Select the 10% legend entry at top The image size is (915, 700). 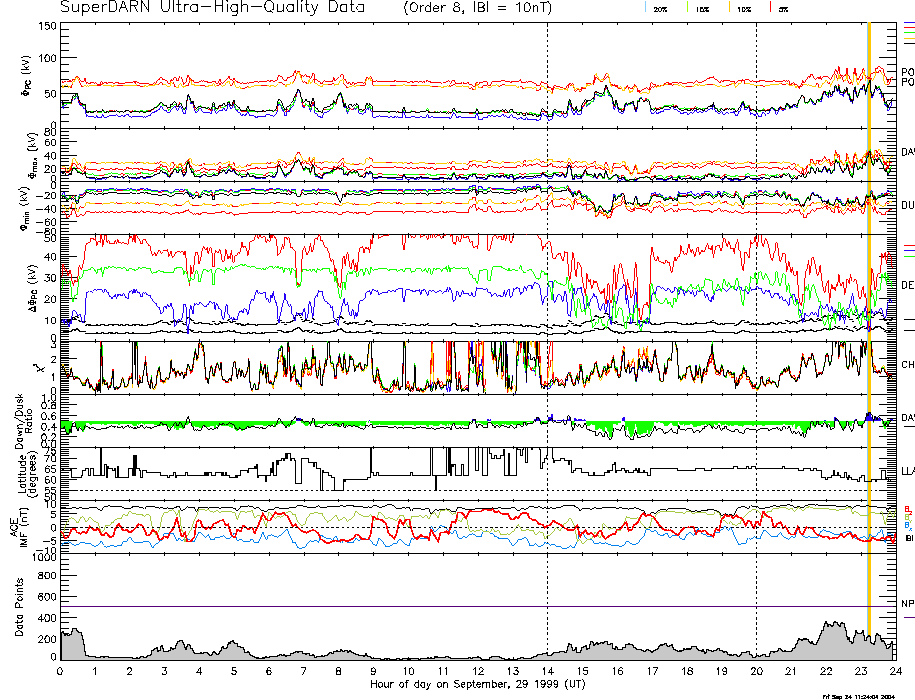743,8
